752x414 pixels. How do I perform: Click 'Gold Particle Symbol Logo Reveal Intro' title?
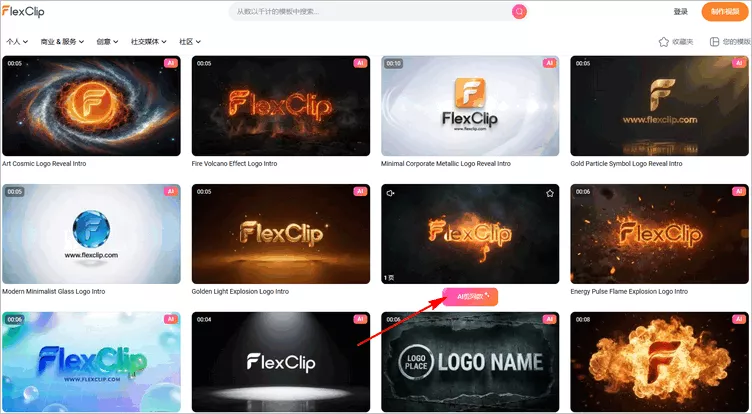click(626, 164)
